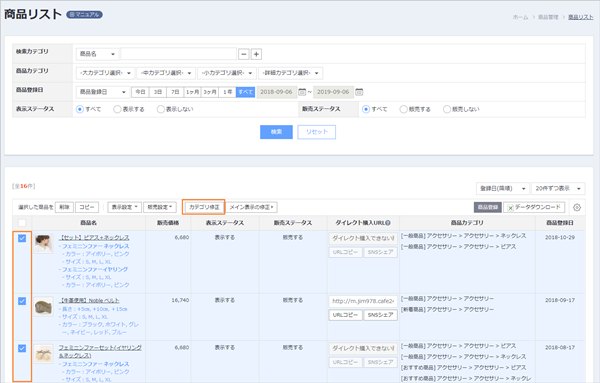
Task: Expand the 表示設定 dropdown button
Action: click(124, 207)
